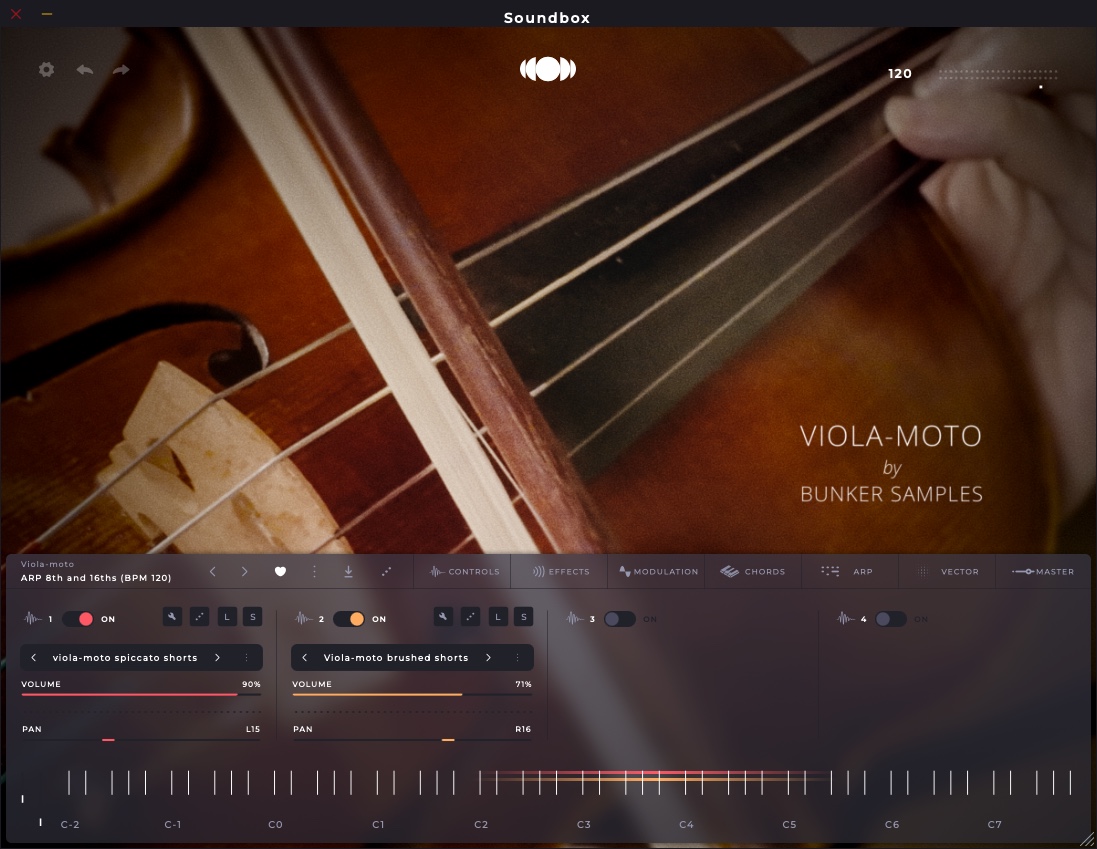The image size is (1097, 849).
Task: Solo layer 2 with S button
Action: click(x=523, y=617)
